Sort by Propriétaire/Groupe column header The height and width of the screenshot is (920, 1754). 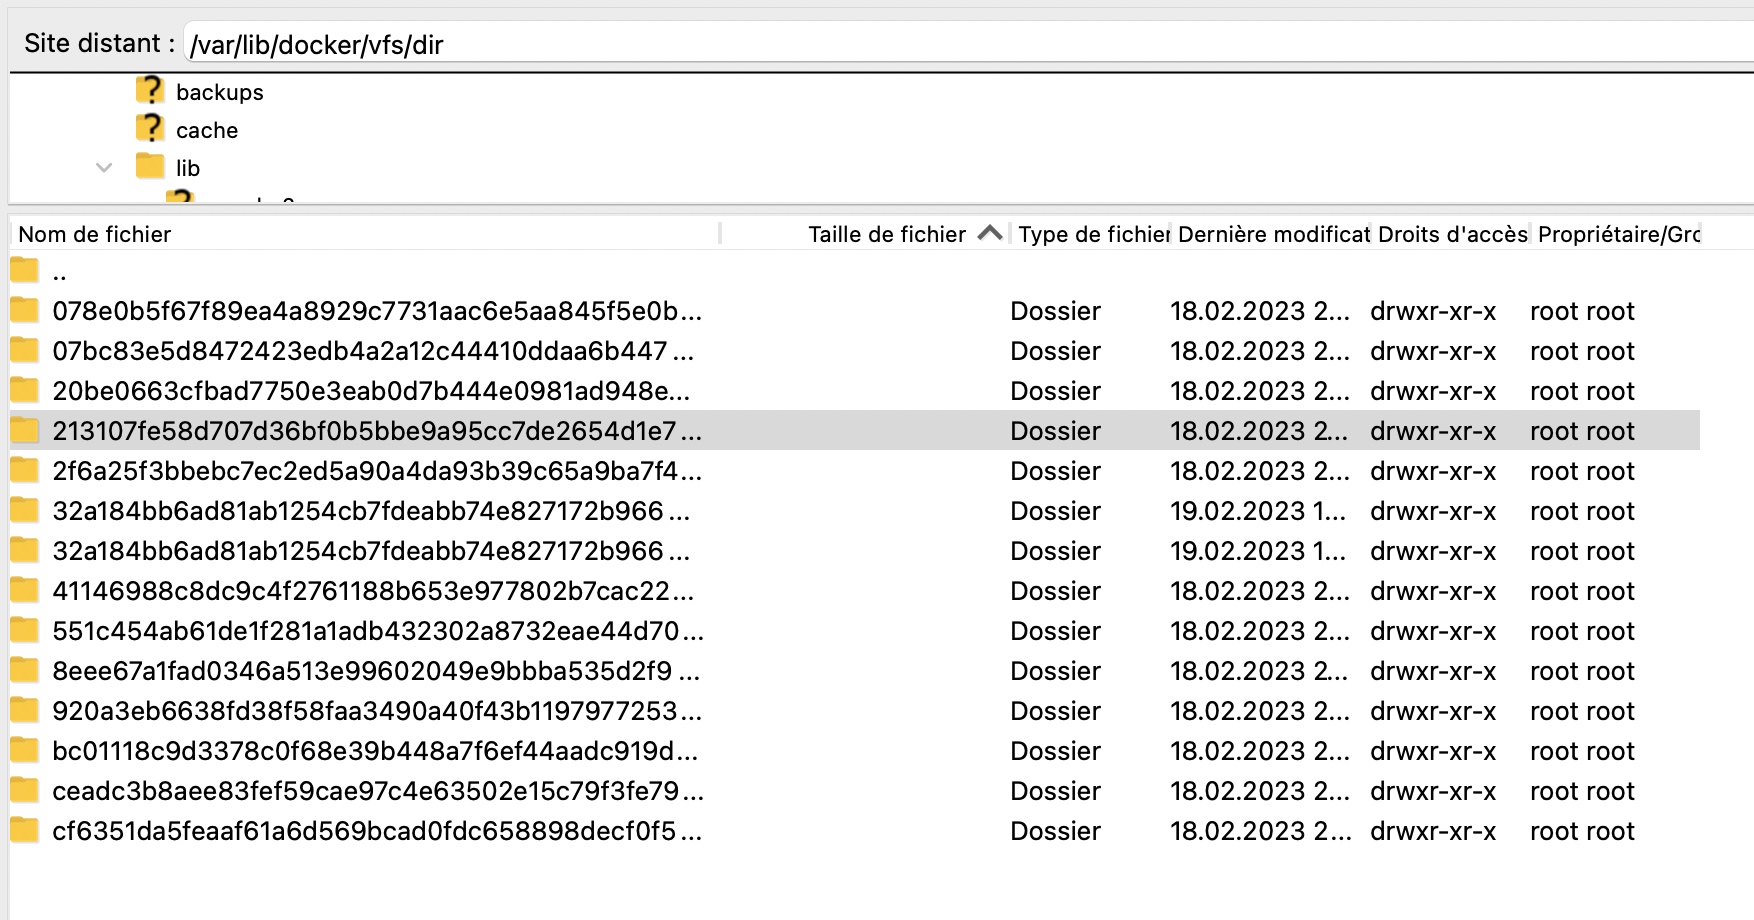[1618, 234]
